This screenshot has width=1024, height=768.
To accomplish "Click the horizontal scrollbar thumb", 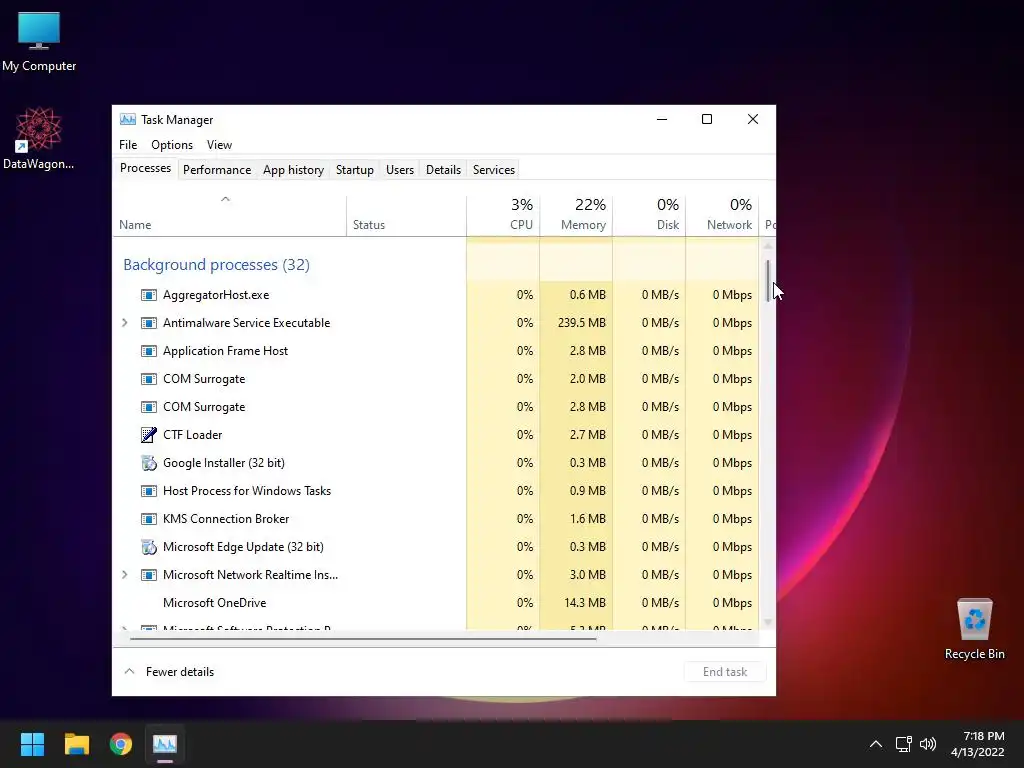I will coord(363,639).
